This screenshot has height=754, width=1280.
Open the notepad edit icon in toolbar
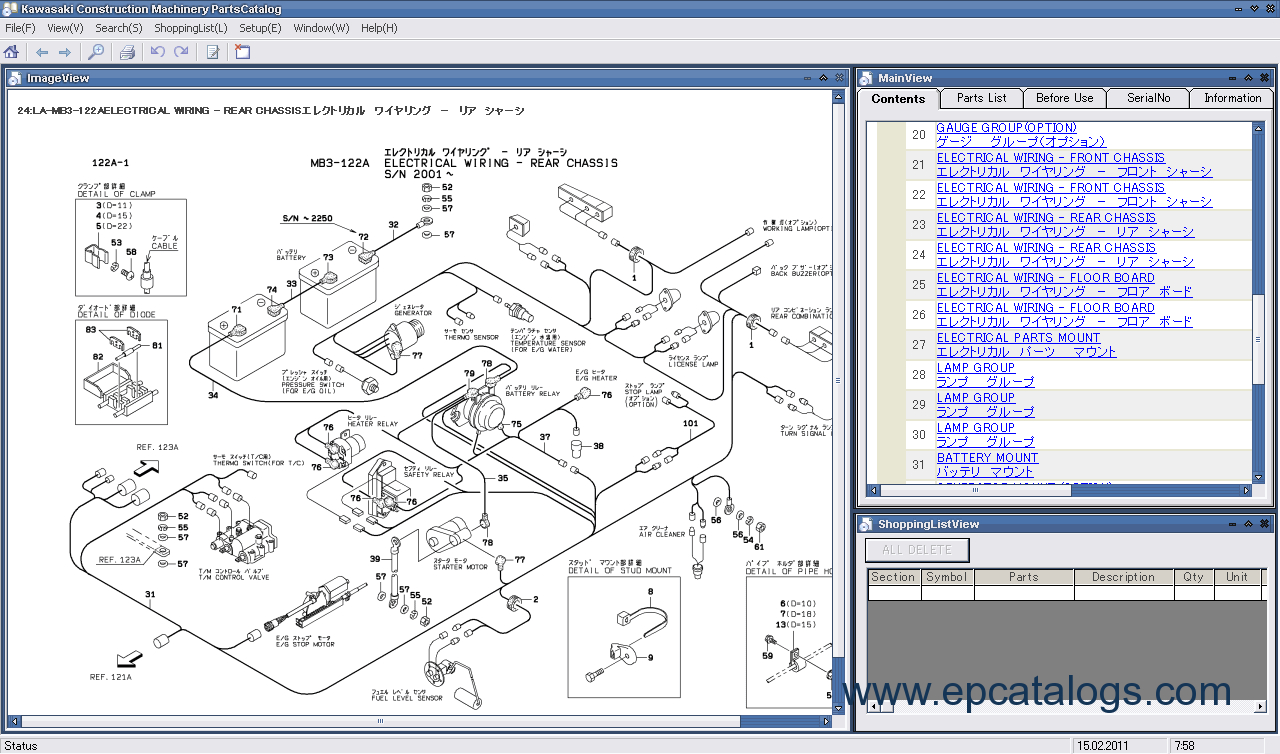click(x=213, y=52)
